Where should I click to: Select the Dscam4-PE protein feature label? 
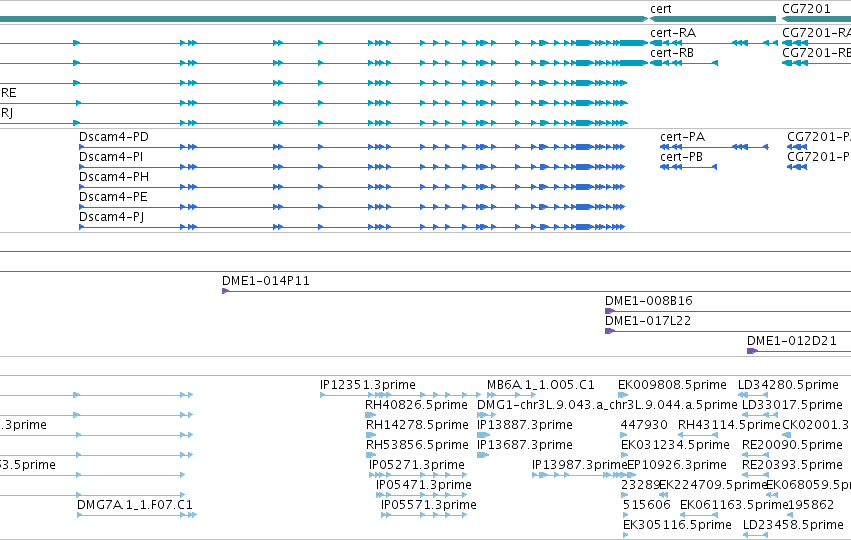point(113,196)
